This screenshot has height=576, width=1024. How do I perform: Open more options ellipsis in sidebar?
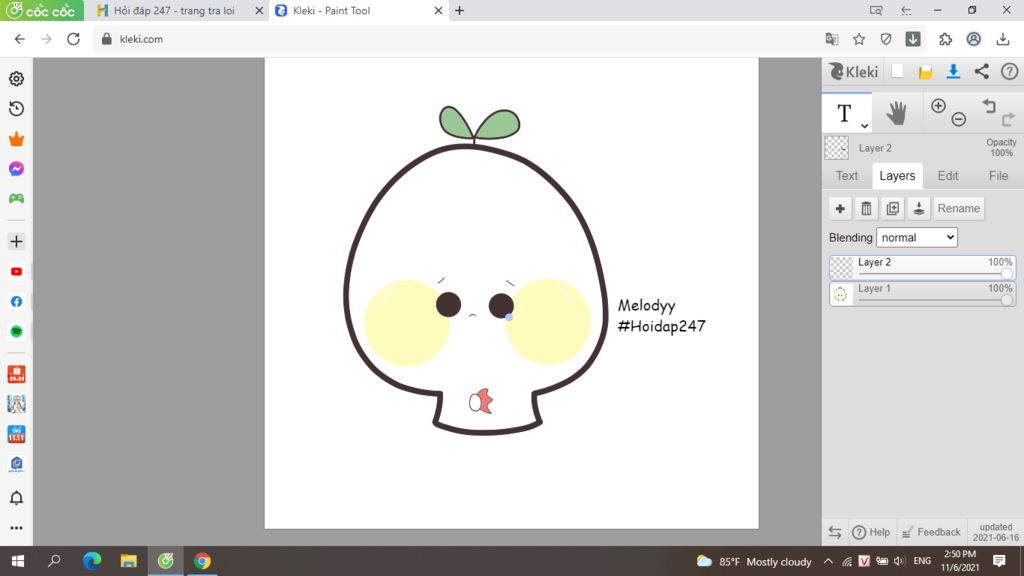pyautogui.click(x=16, y=528)
